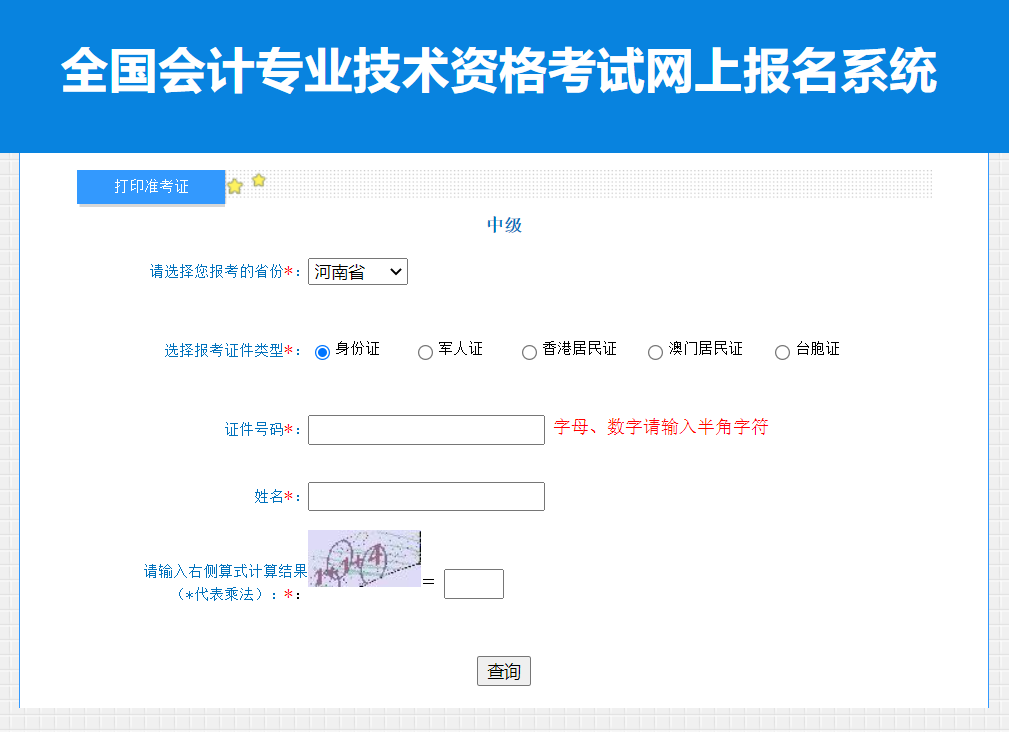Screen dimensions: 1009x732
Task: Expand the province selection combo box
Action: coord(357,271)
